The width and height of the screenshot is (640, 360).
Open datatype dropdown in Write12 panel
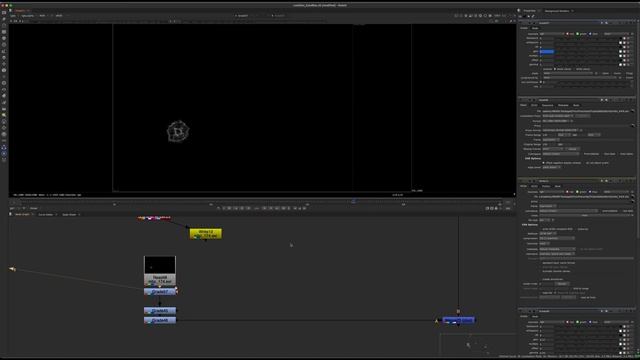pyautogui.click(x=548, y=233)
